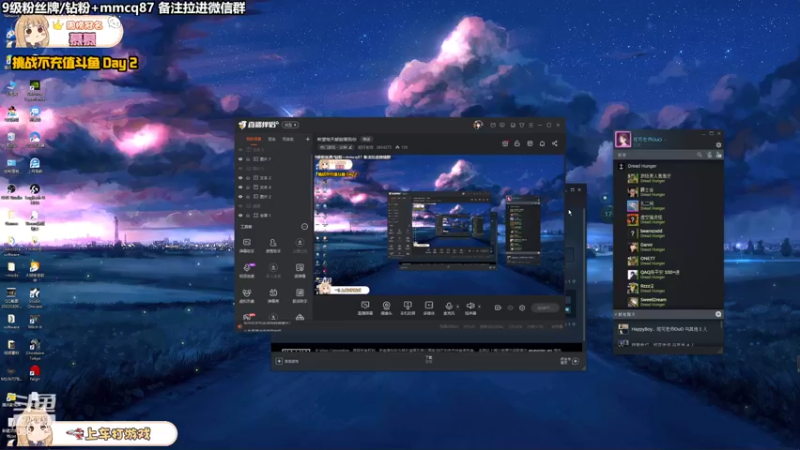The image size is (800, 450).
Task: Open the OBS Studio desktop shortcut
Action: click(11, 192)
